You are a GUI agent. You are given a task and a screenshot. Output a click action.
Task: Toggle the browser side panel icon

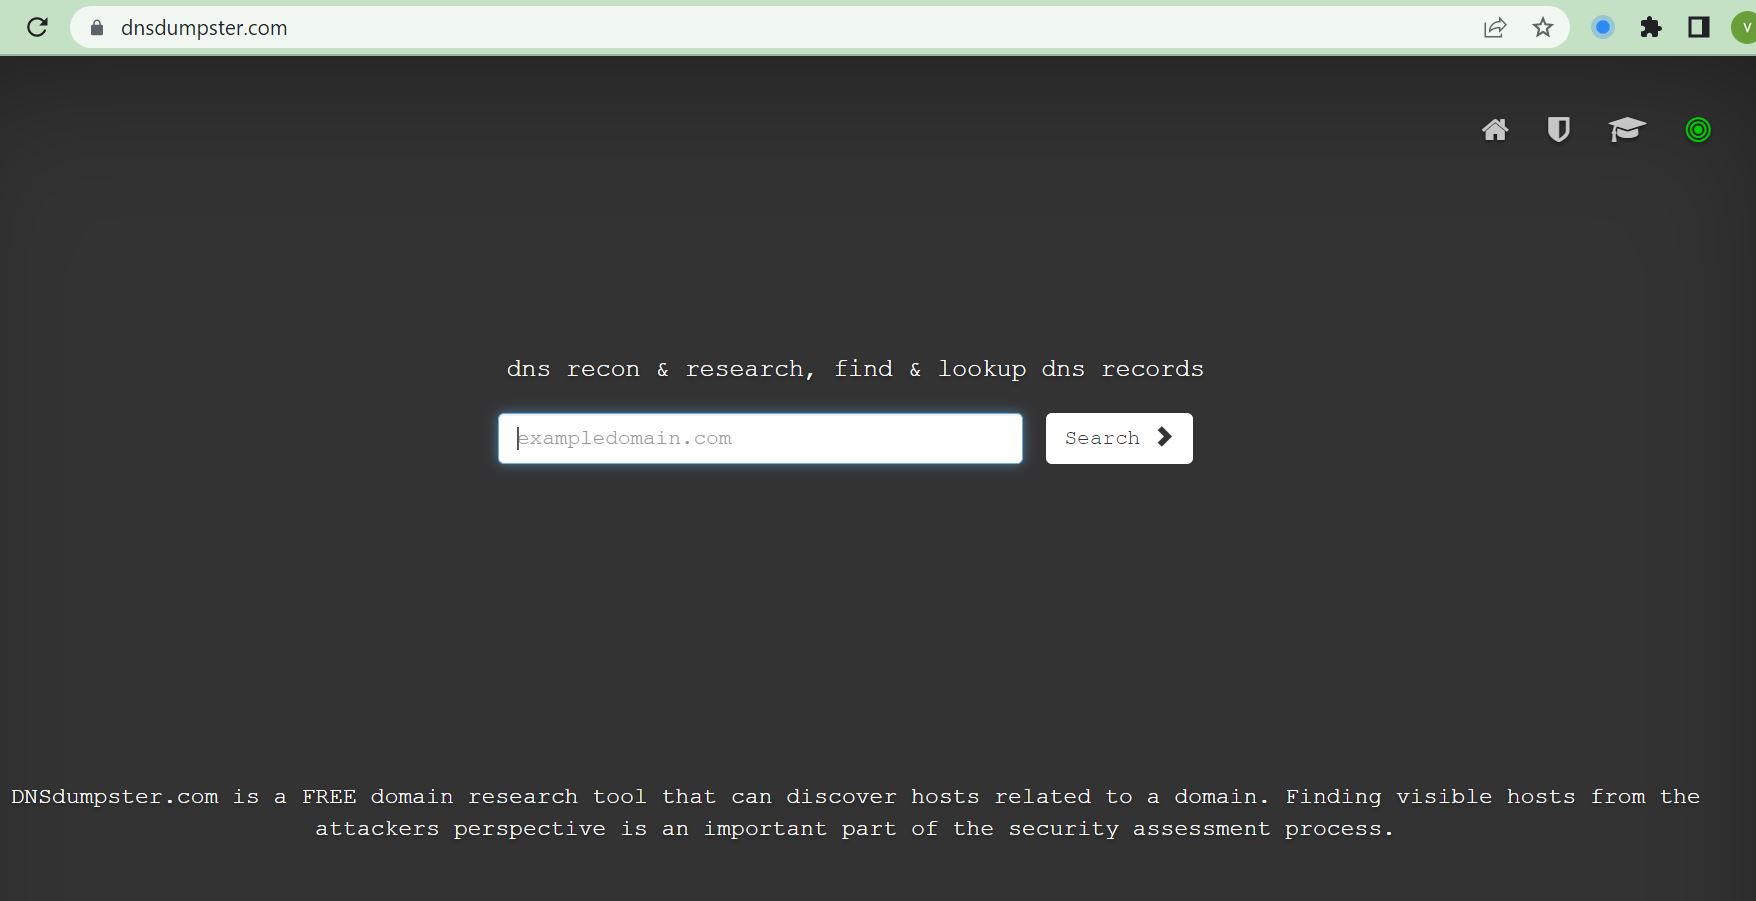(1699, 28)
